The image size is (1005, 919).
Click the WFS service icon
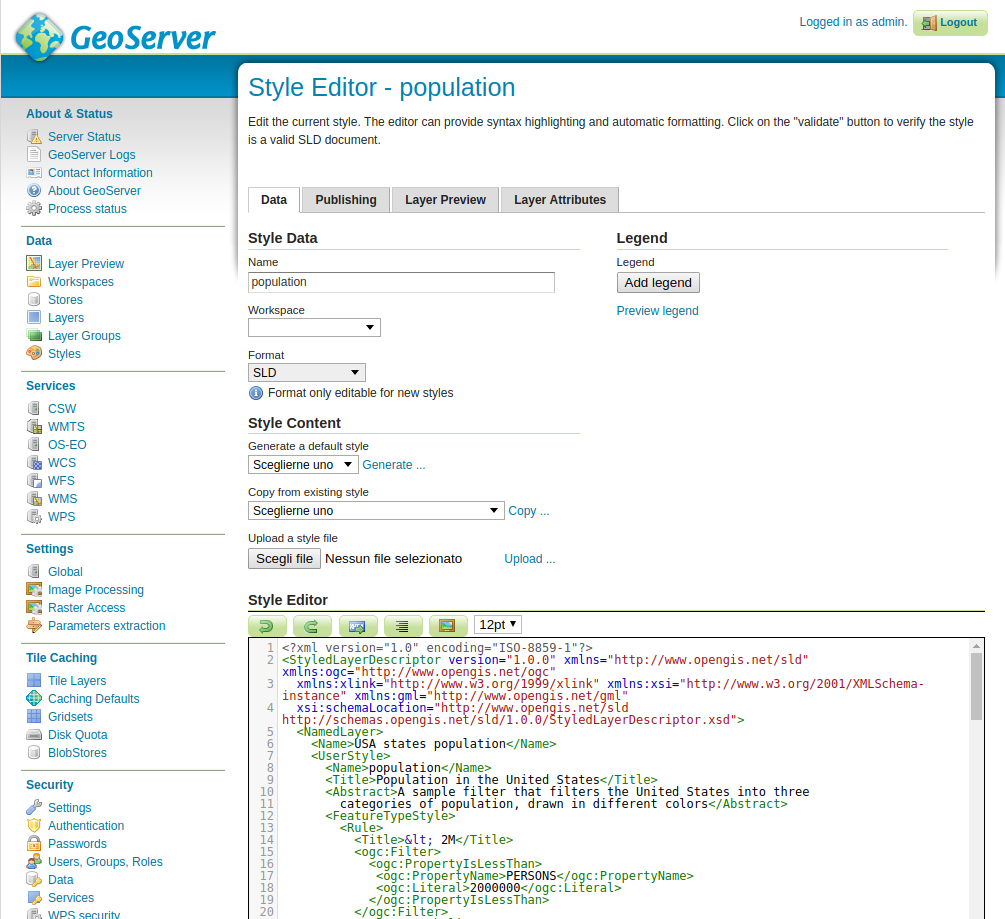click(x=34, y=480)
